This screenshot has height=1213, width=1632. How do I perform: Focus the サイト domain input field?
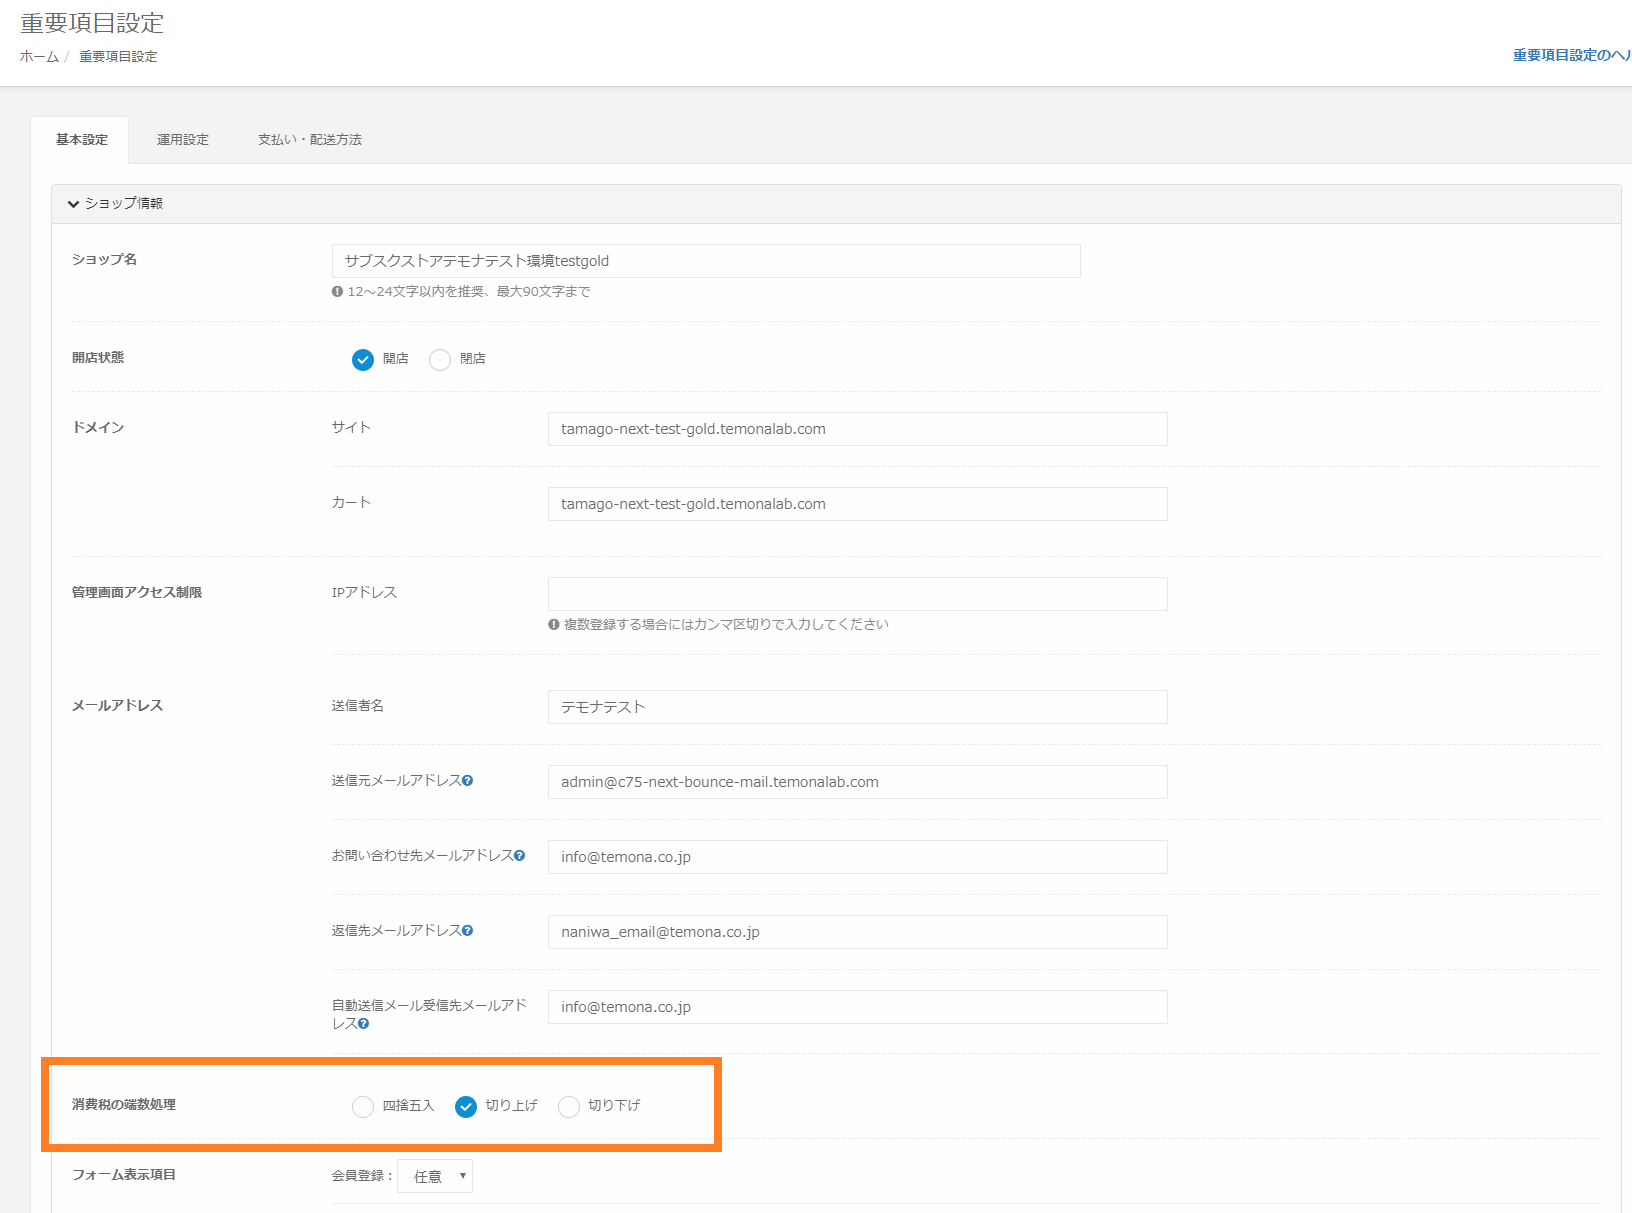(x=858, y=429)
